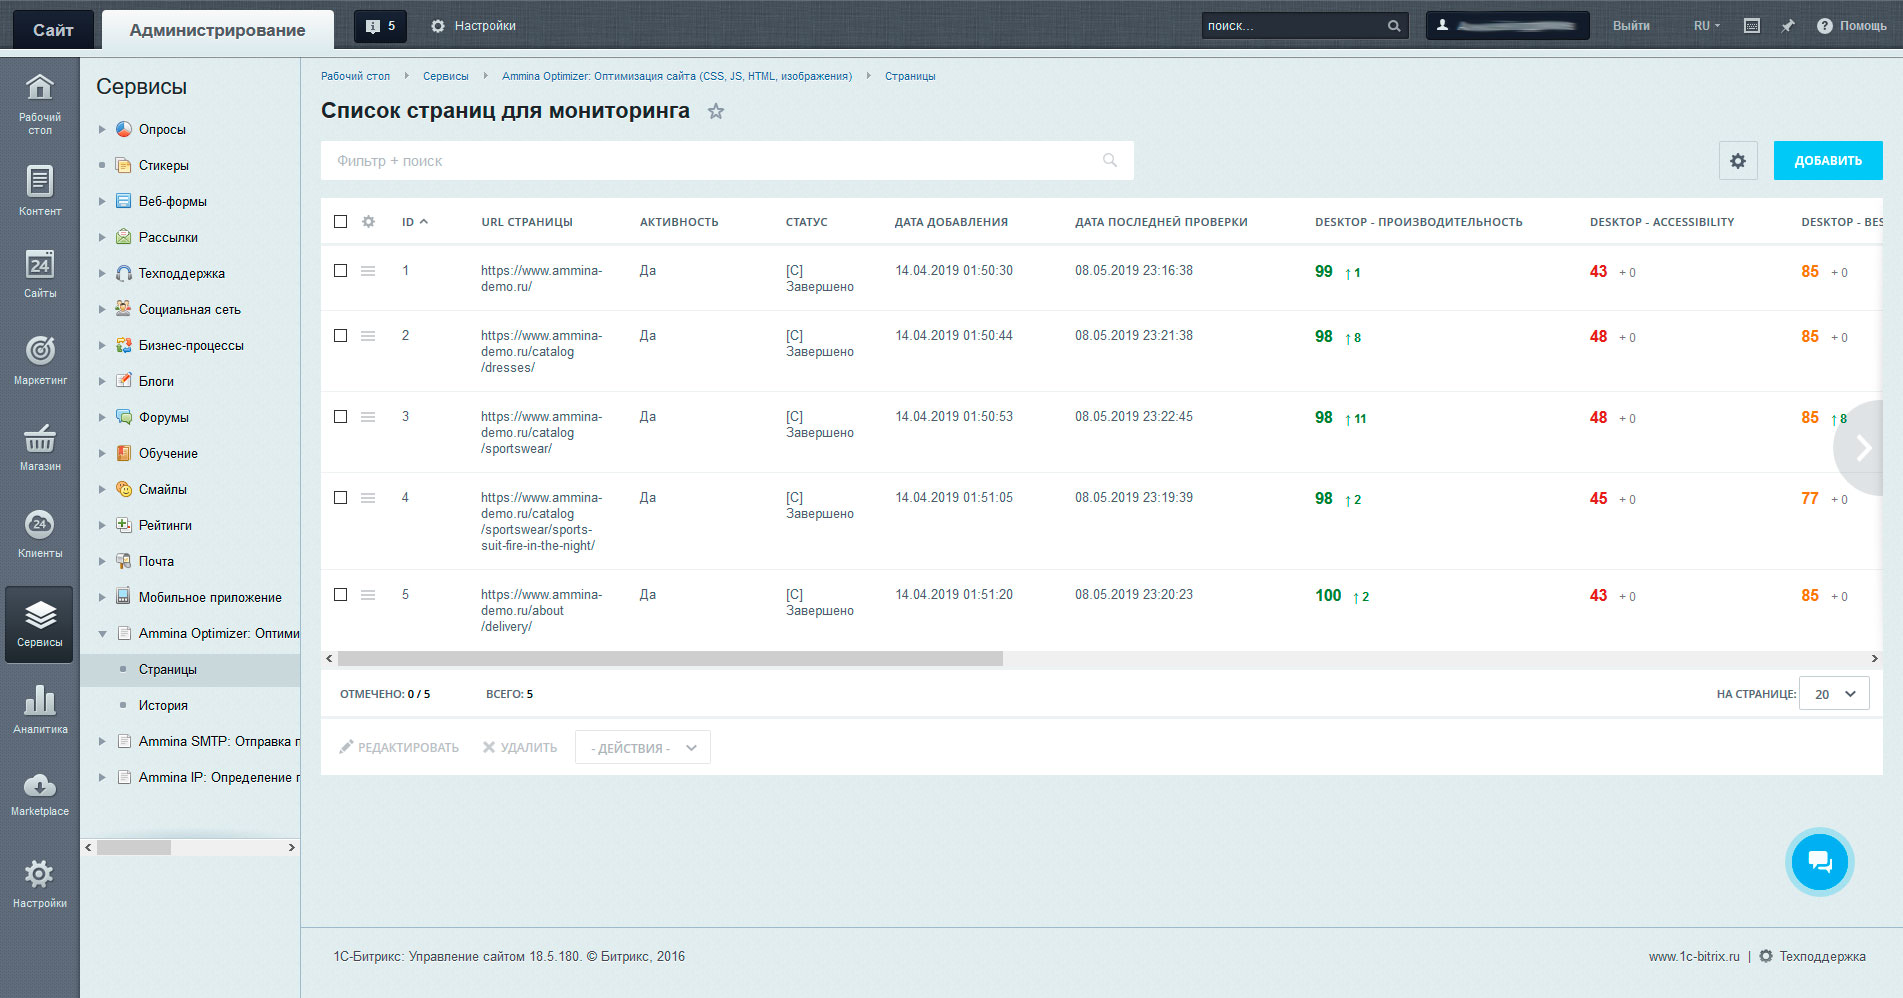Open the RU language dropdown

(x=1707, y=26)
